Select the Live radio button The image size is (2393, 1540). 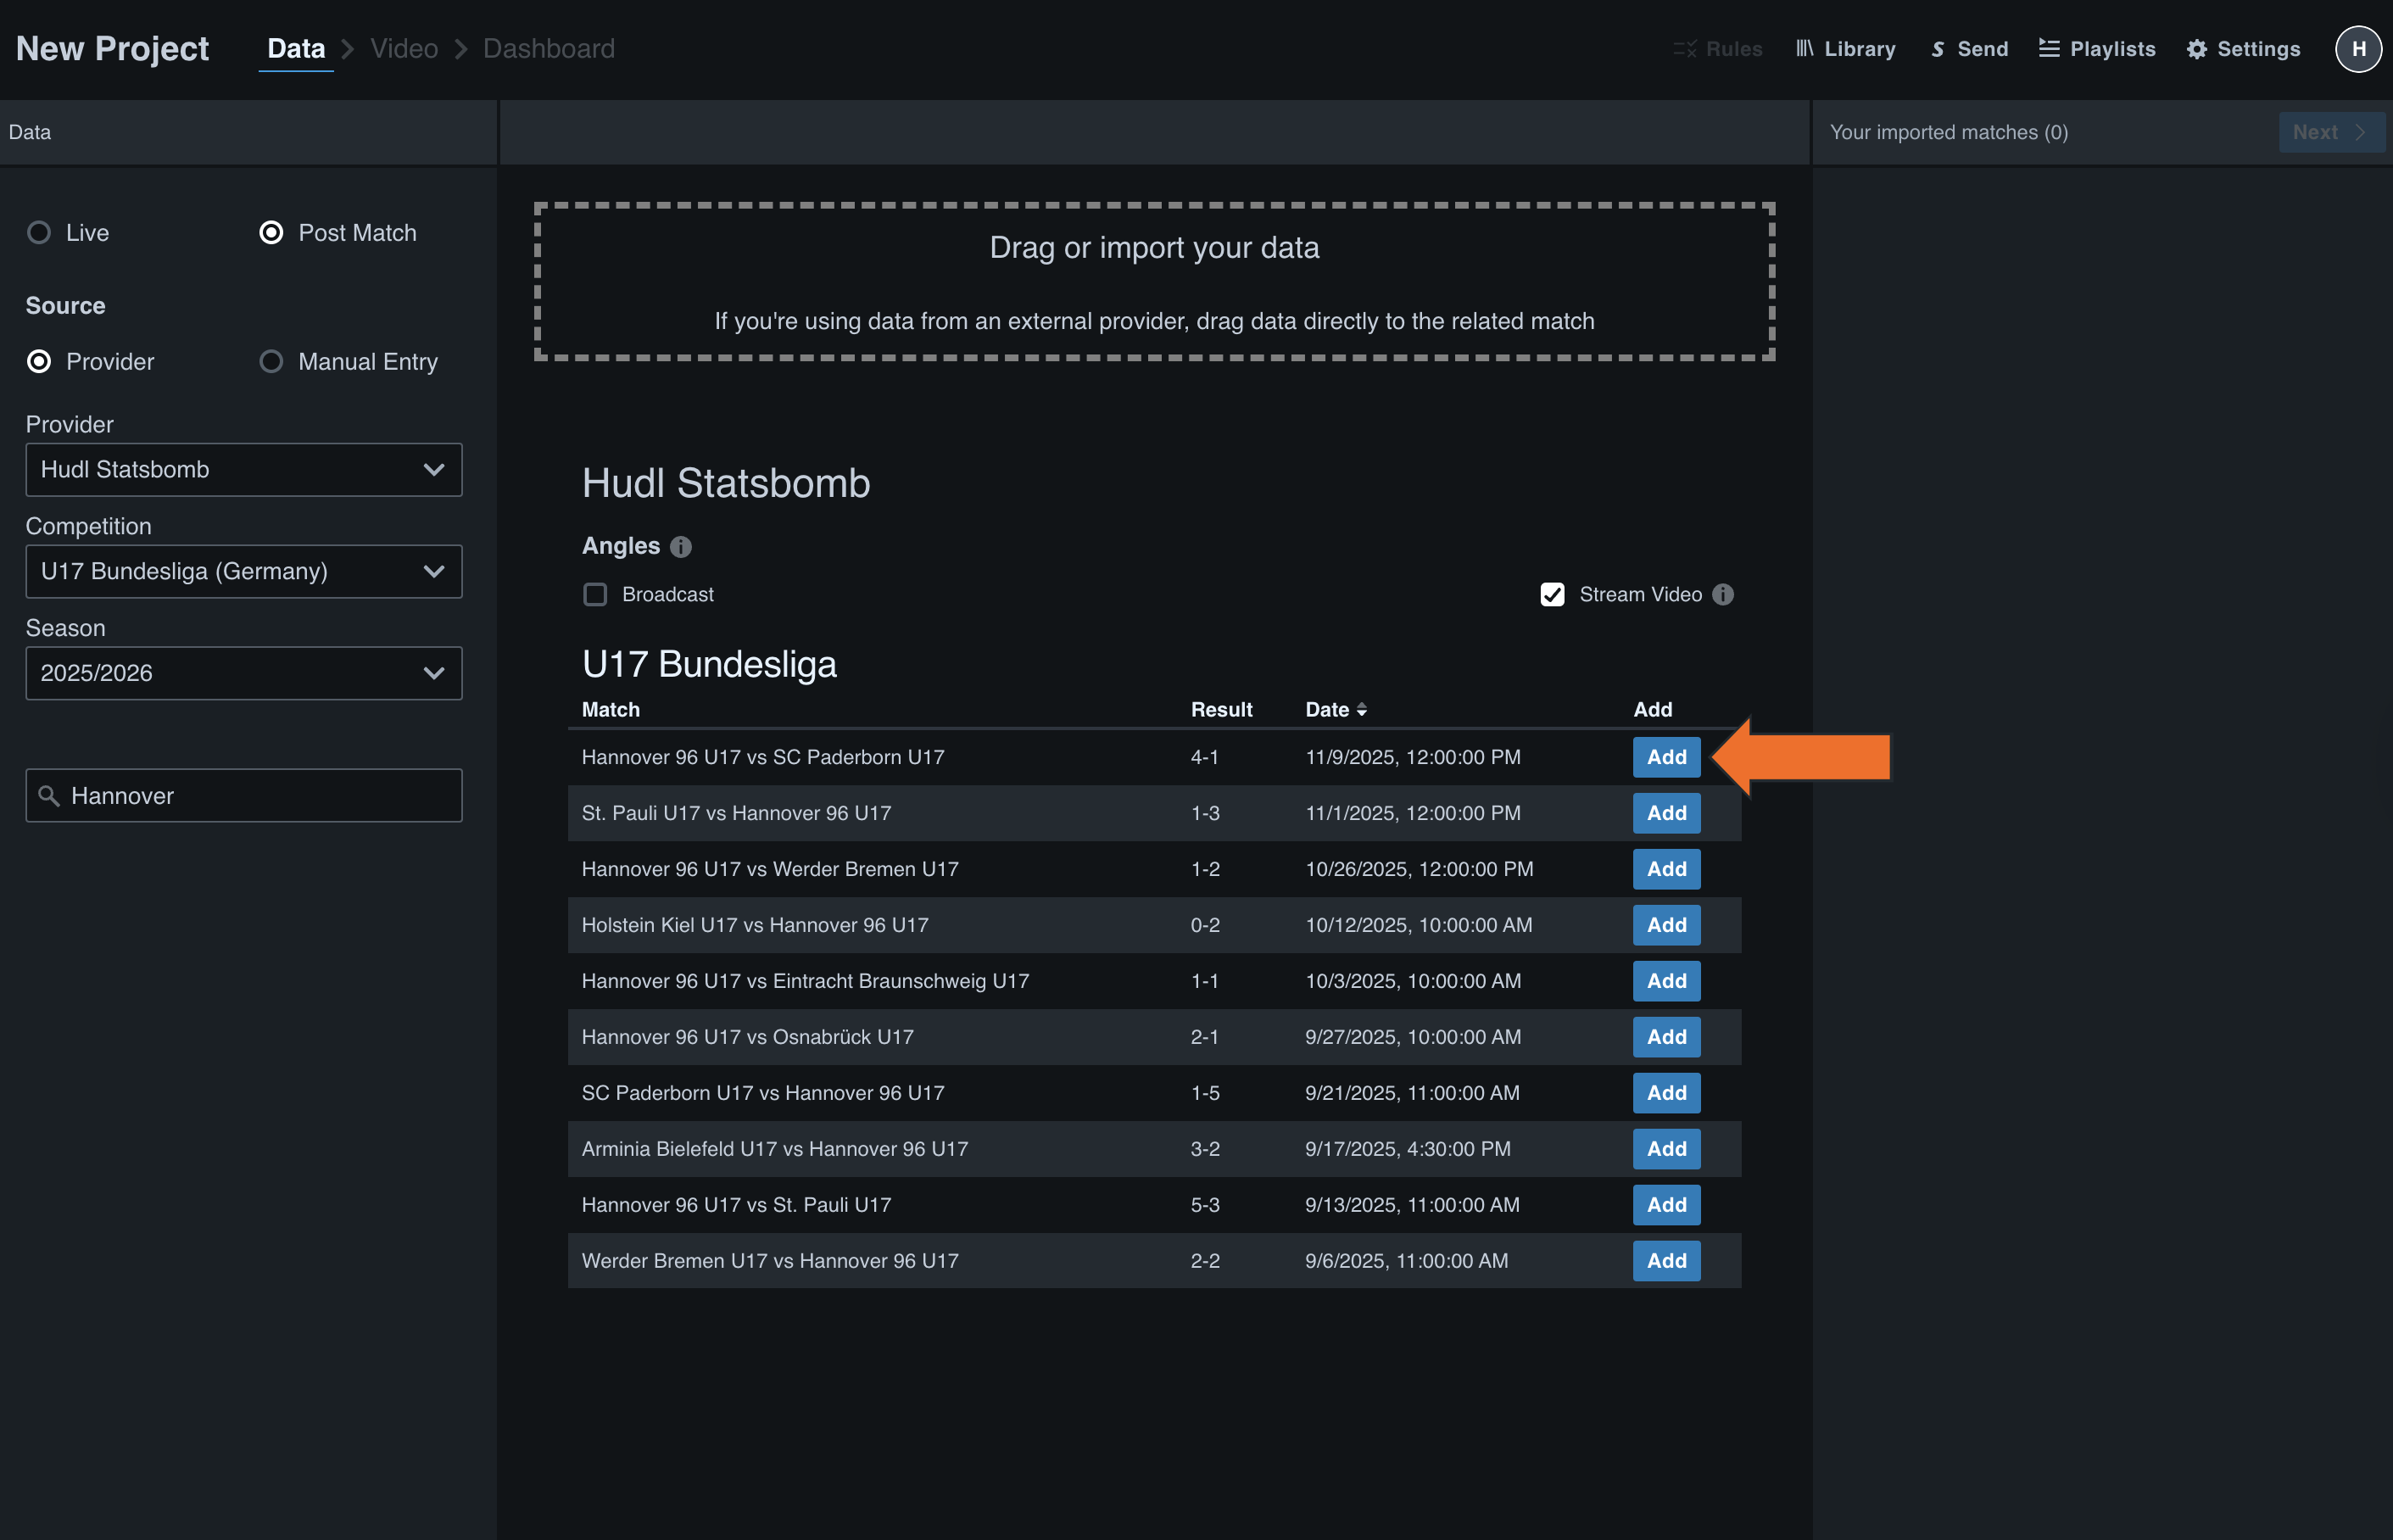tap(39, 233)
